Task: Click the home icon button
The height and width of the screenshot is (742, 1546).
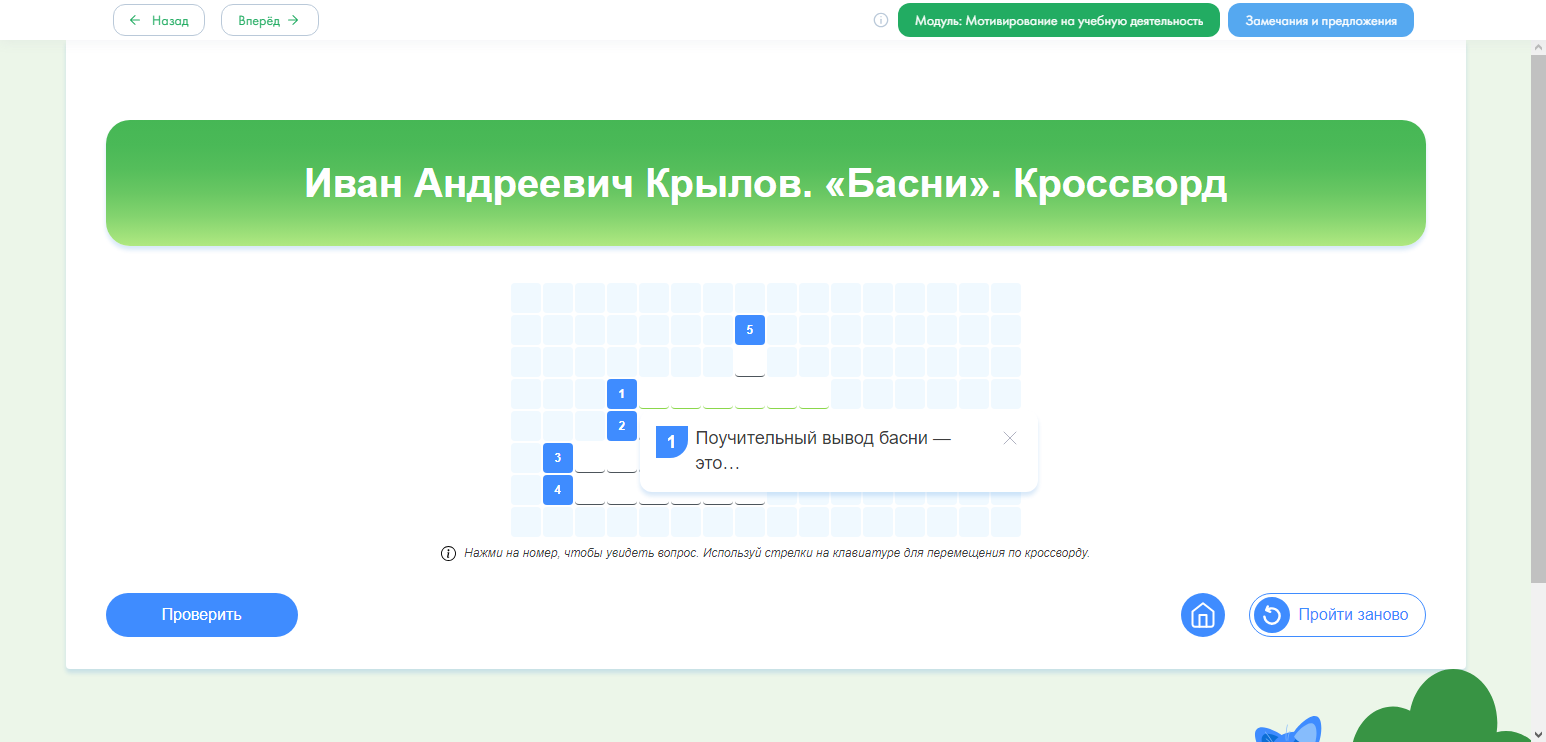Action: [1202, 615]
